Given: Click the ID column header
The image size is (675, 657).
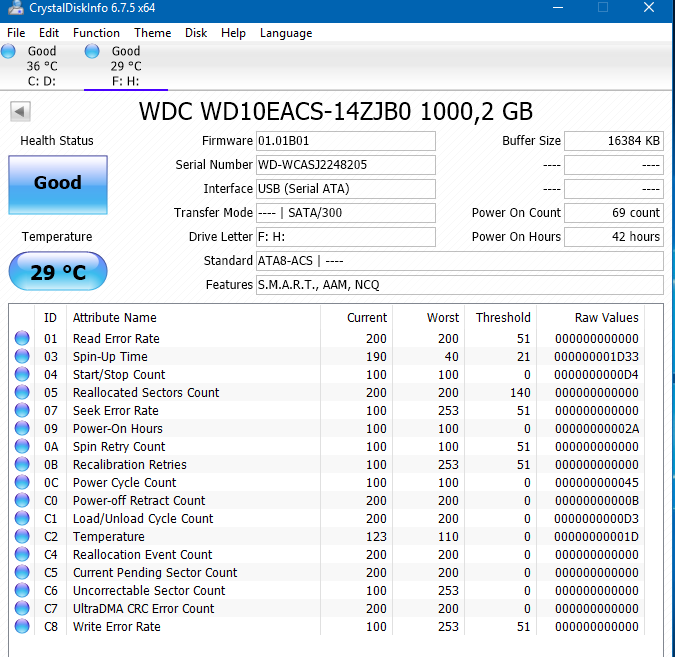Looking at the screenshot, I should click(50, 318).
